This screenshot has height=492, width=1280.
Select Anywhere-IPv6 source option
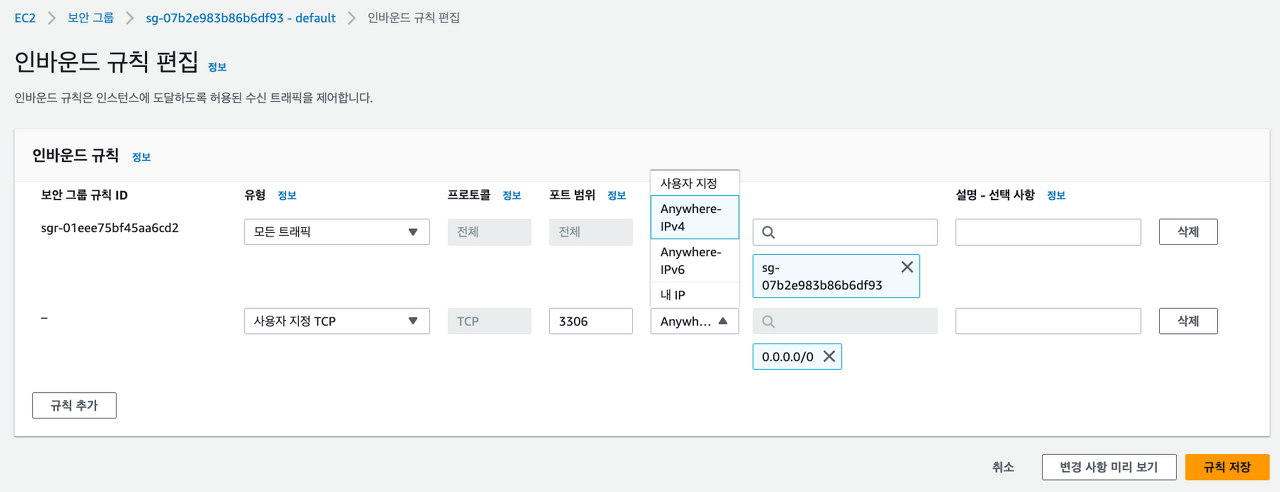pos(695,261)
